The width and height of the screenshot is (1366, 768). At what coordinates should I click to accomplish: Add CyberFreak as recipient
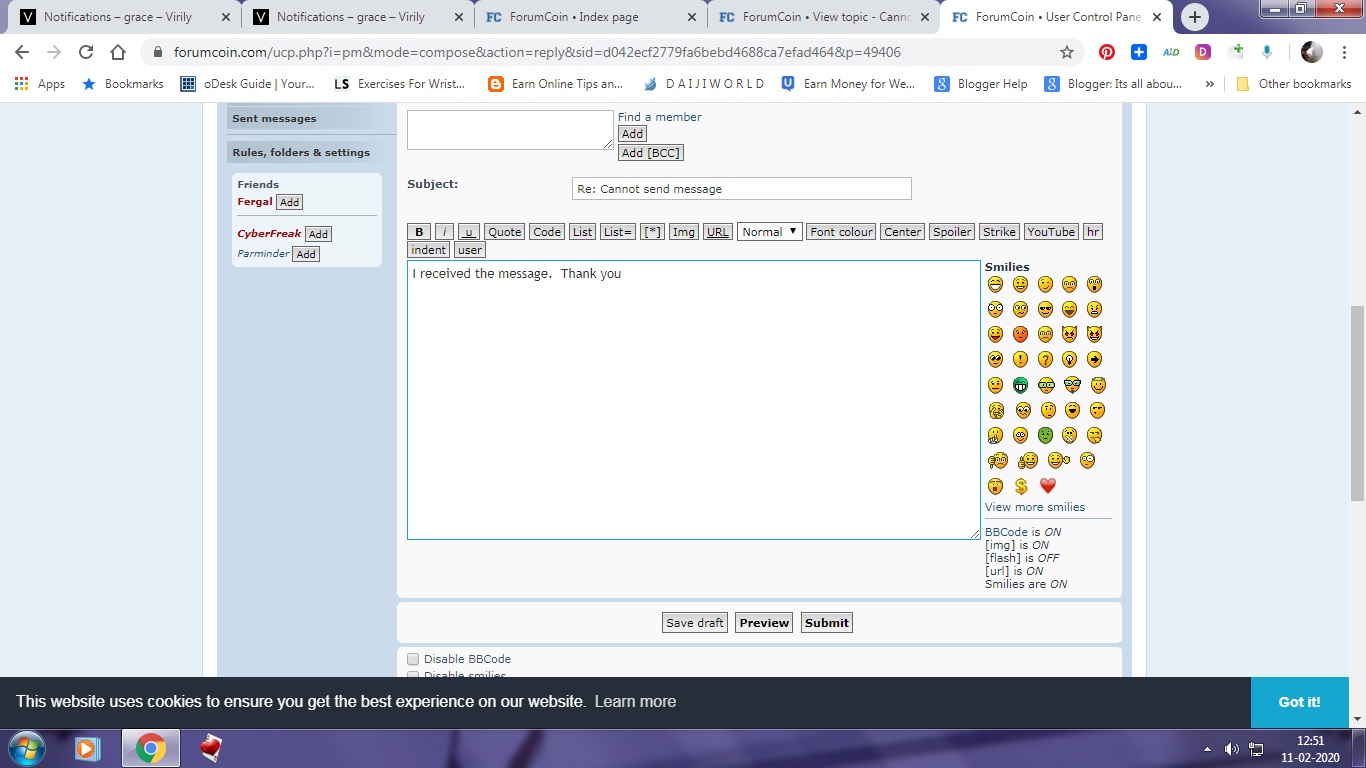318,234
